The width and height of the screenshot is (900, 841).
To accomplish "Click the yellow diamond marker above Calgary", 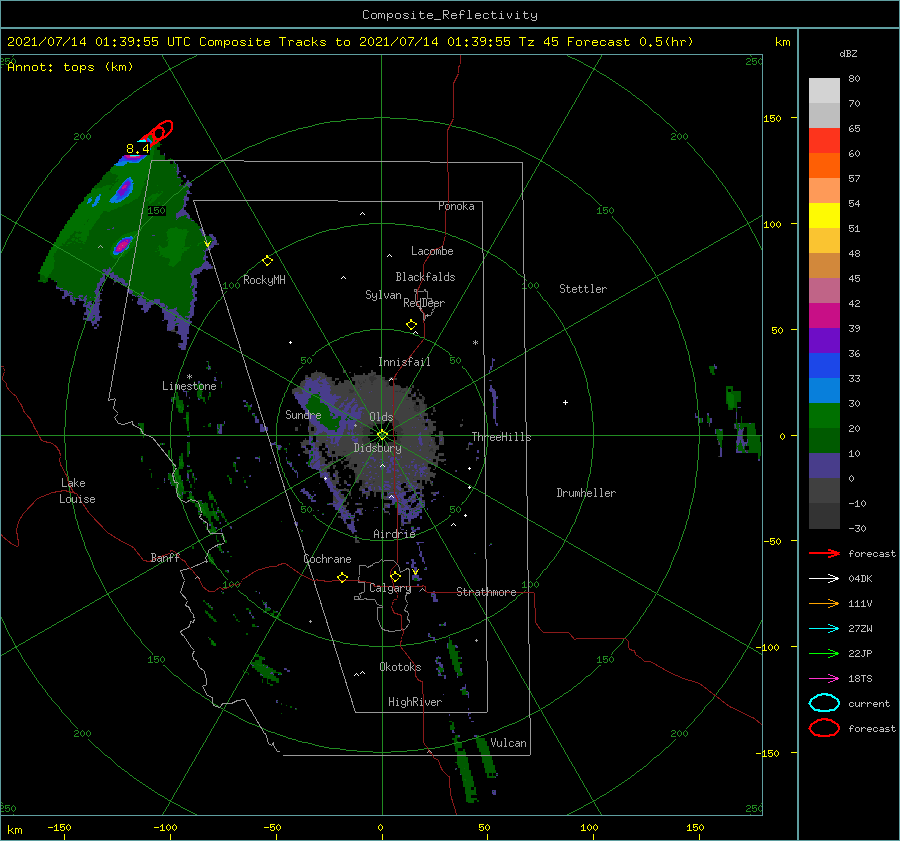I will [395, 576].
